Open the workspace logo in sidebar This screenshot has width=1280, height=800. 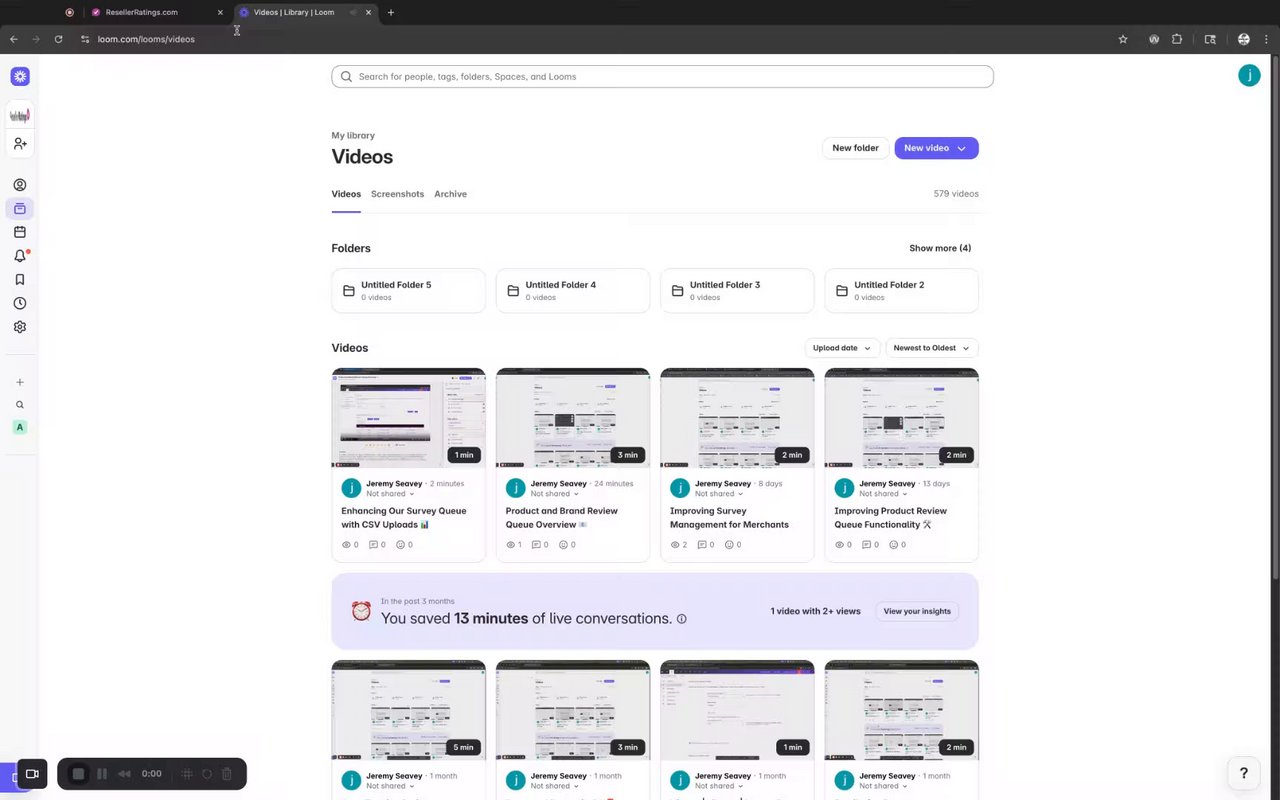tap(20, 115)
